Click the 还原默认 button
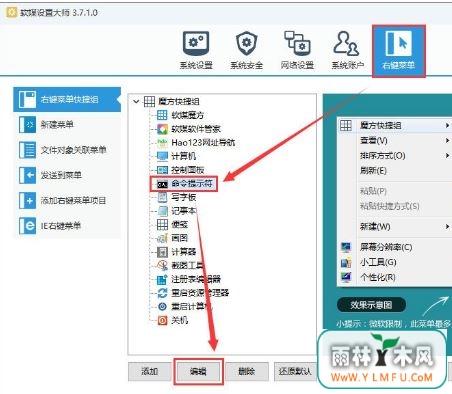Viewport: 452px width, 394px height. click(295, 371)
